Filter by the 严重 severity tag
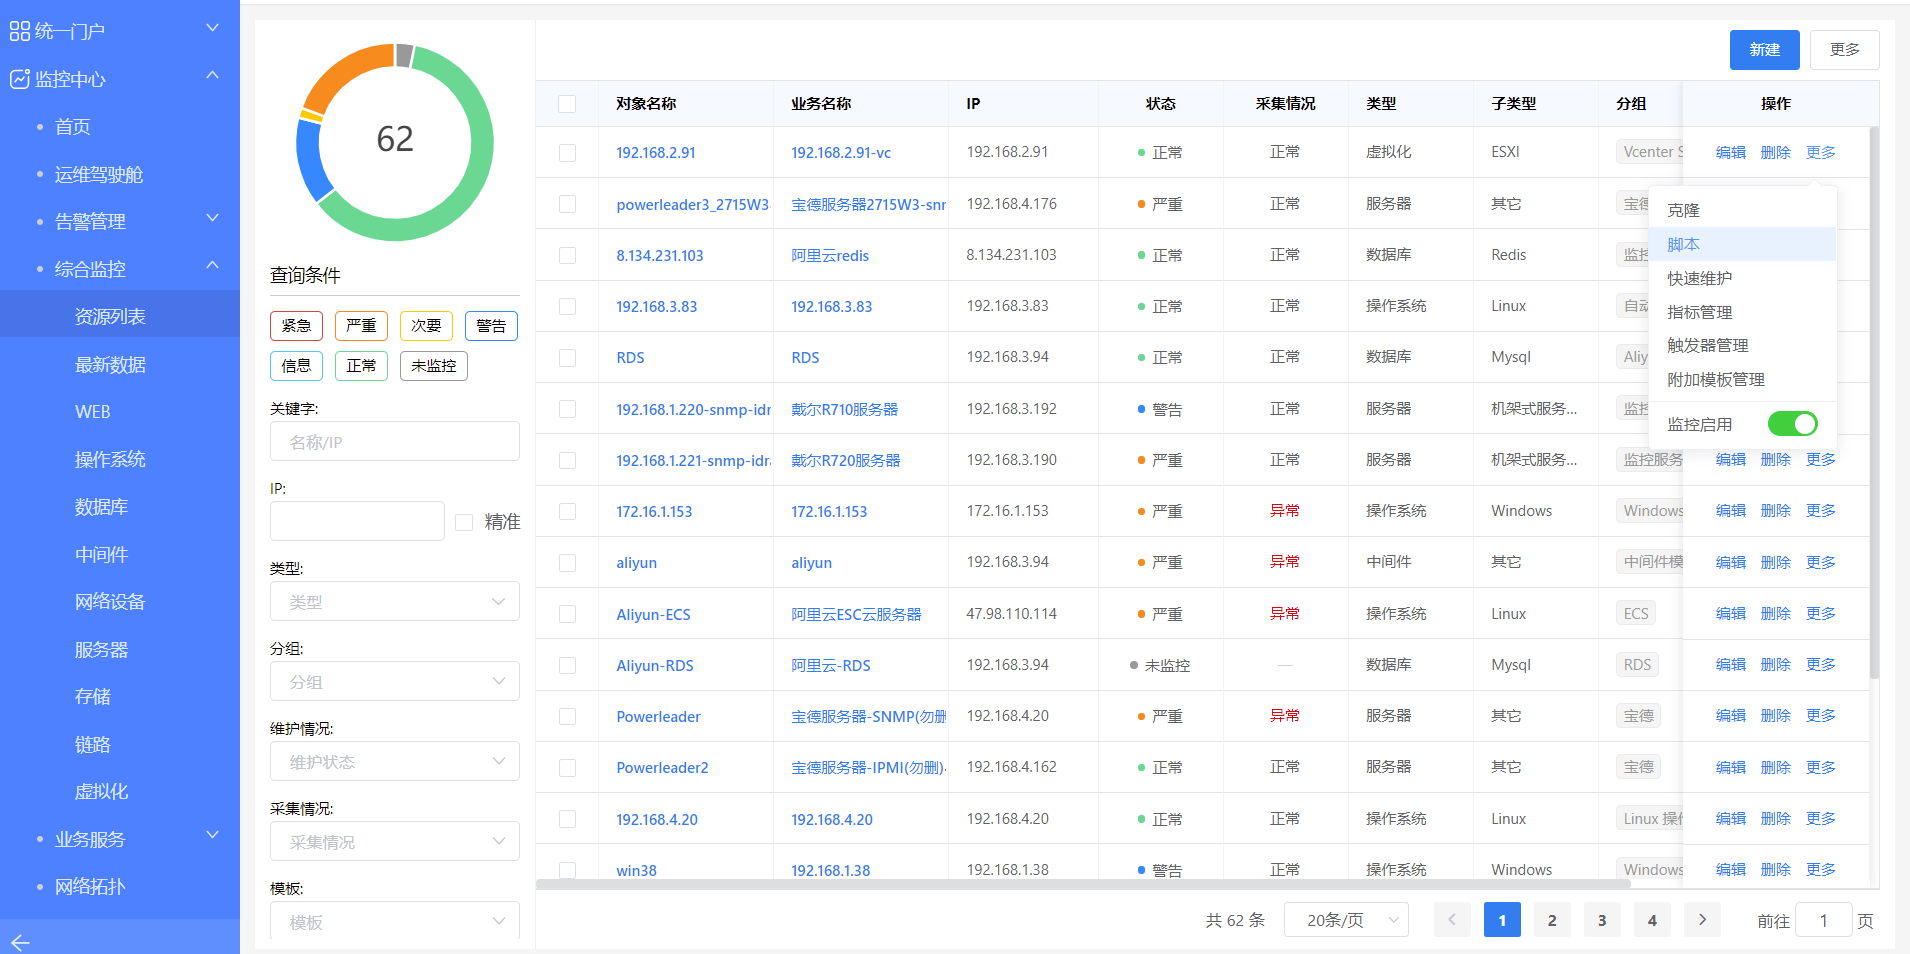The image size is (1910, 954). [x=361, y=326]
